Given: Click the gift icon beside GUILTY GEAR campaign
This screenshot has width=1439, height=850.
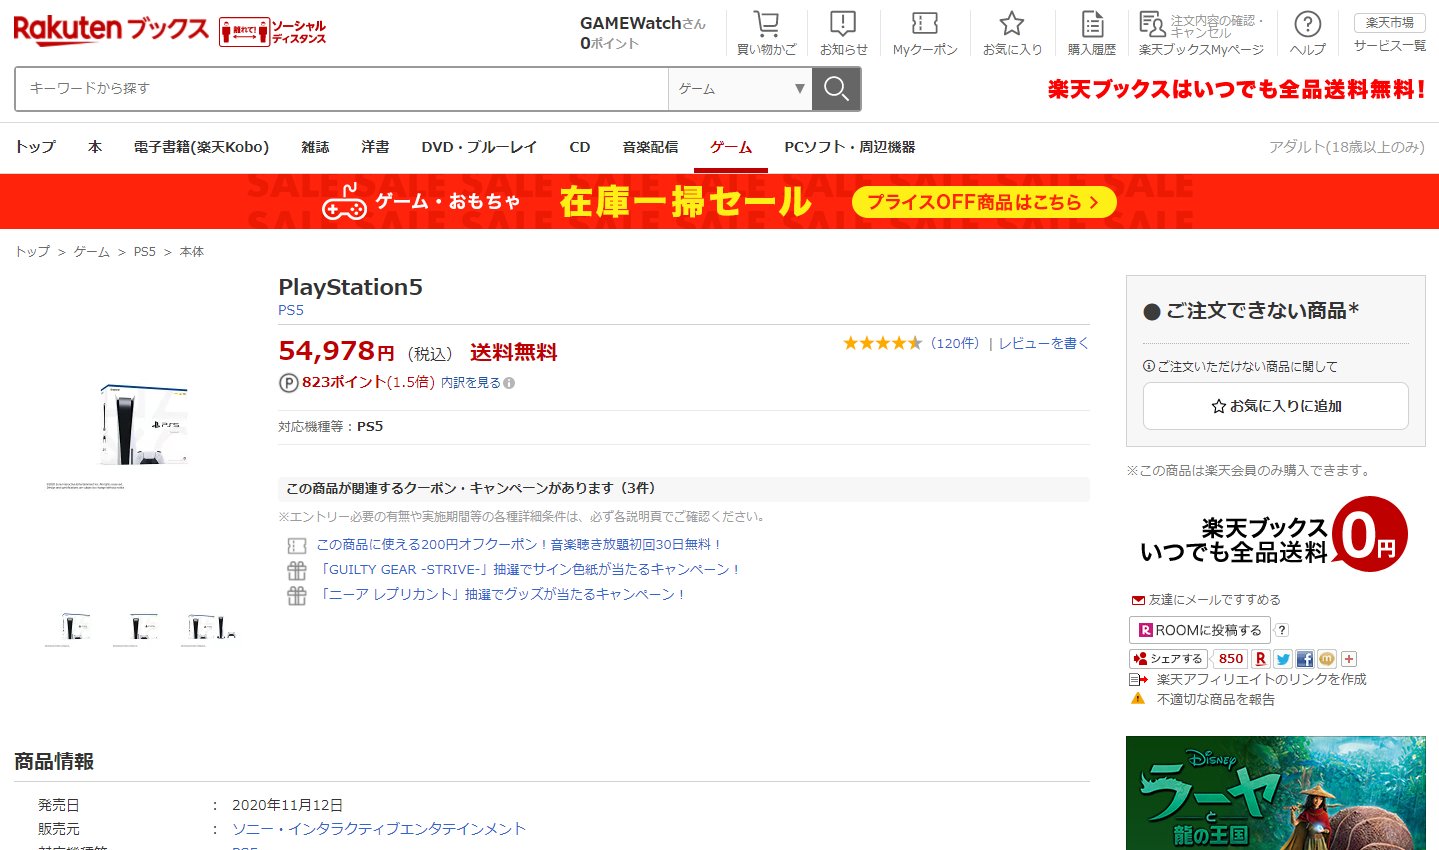Looking at the screenshot, I should (297, 570).
